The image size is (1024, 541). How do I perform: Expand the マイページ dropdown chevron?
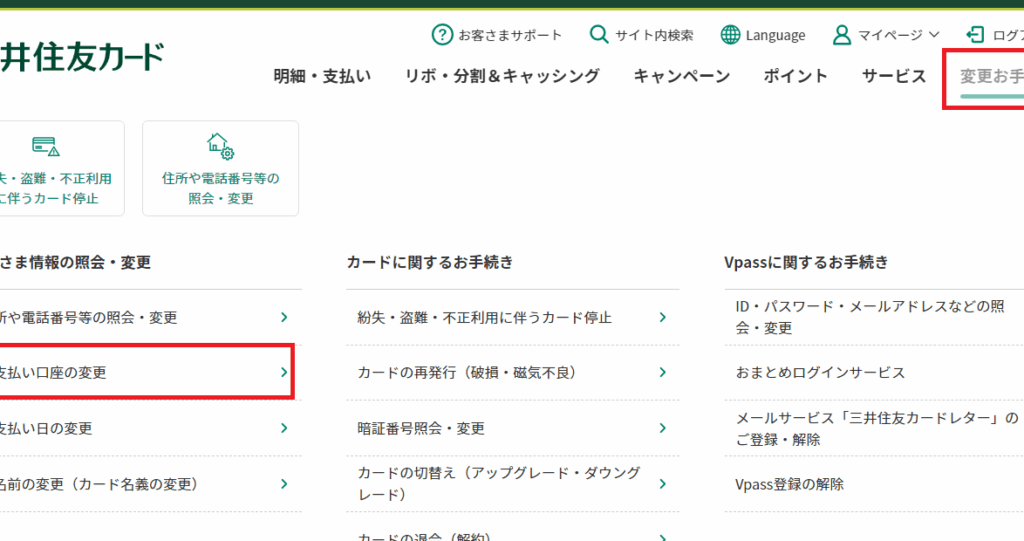(x=935, y=35)
